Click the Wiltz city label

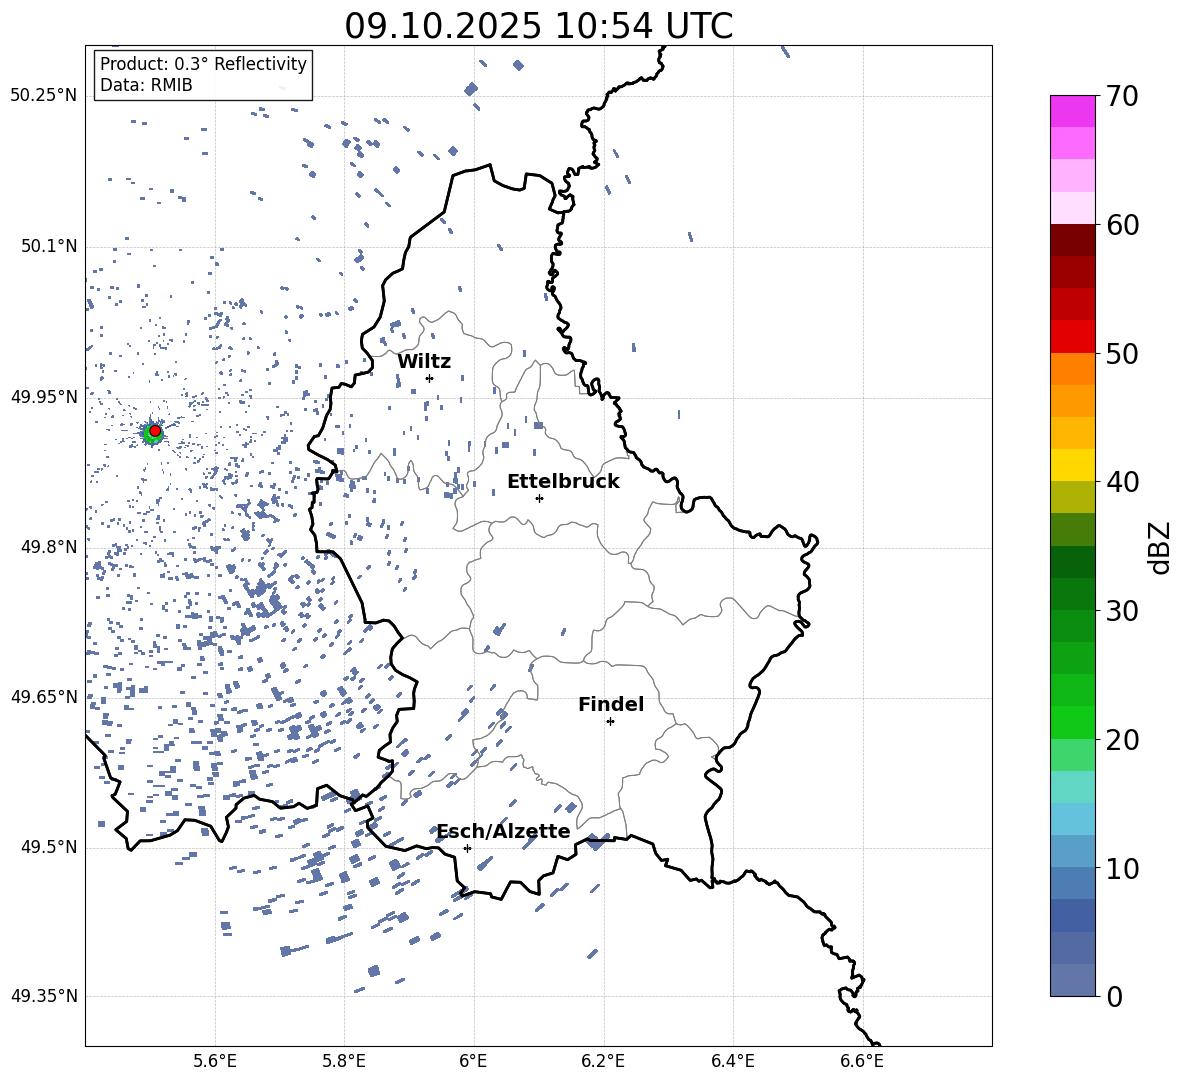tap(424, 362)
